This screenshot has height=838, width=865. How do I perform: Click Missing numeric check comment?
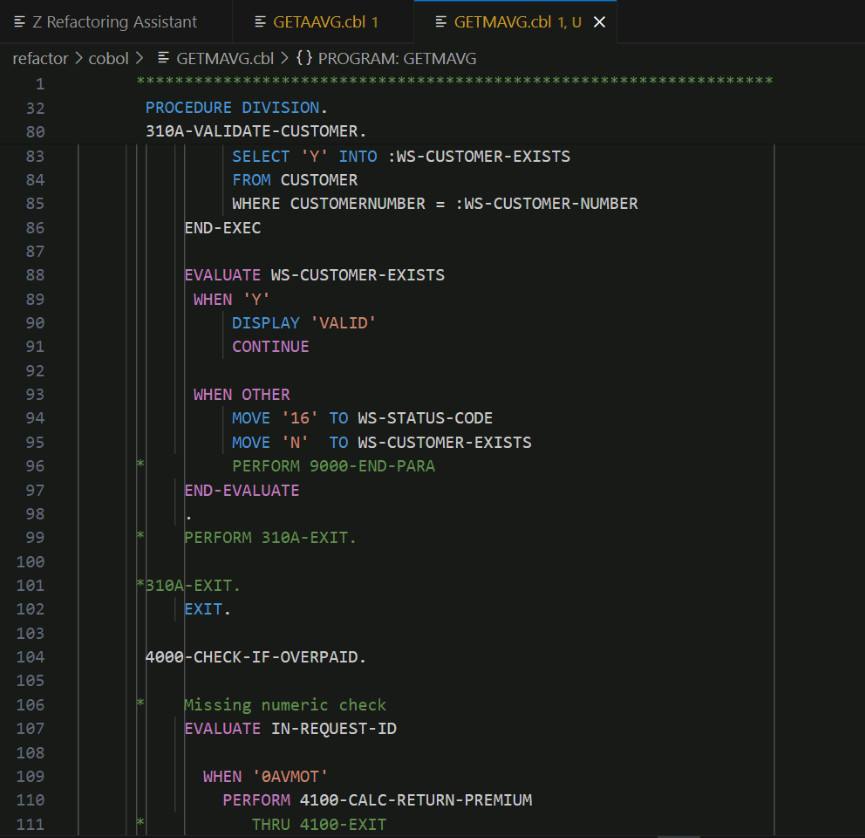285,705
